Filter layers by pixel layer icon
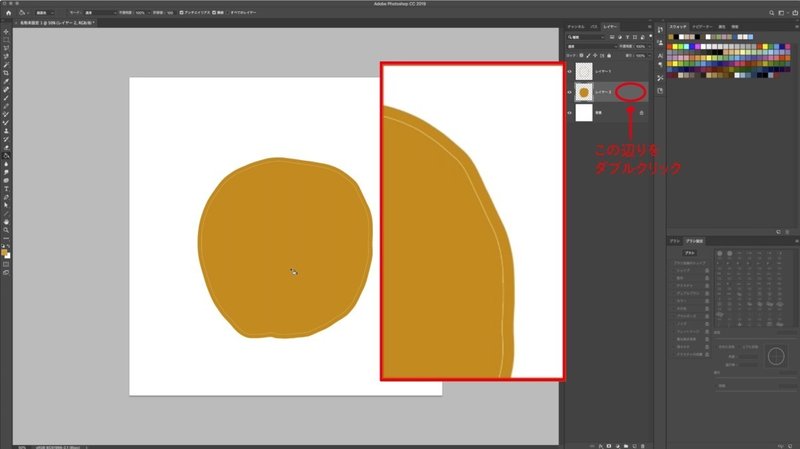Screen dimensions: 800x449 coord(612,37)
